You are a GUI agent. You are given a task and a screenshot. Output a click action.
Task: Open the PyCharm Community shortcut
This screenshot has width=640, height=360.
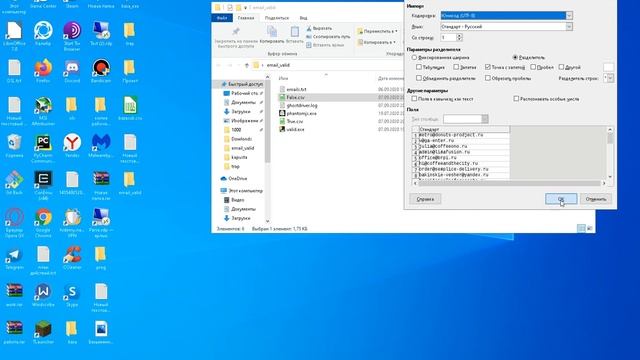coord(43,148)
